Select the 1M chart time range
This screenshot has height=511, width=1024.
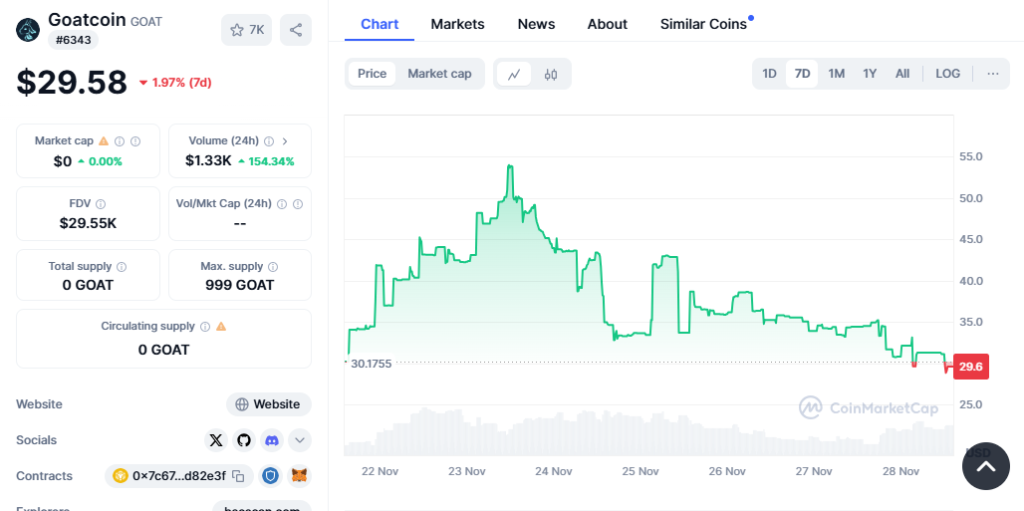click(836, 74)
